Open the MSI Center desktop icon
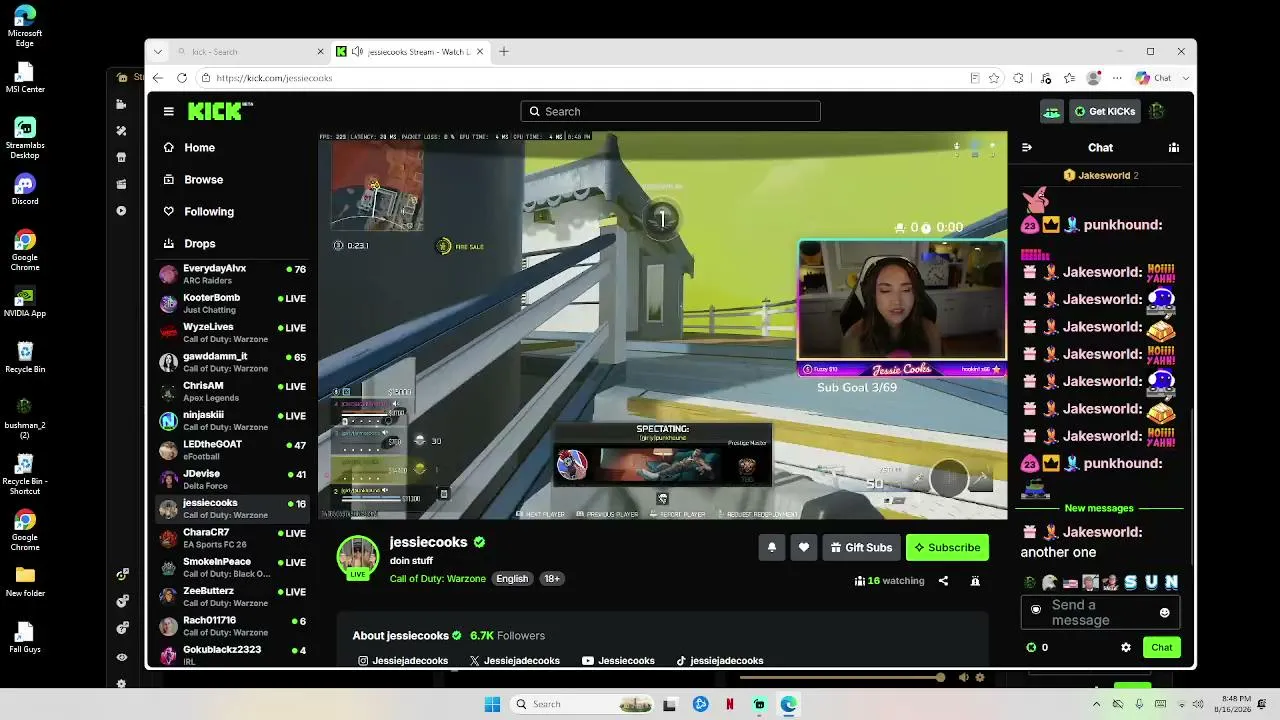 click(x=25, y=77)
